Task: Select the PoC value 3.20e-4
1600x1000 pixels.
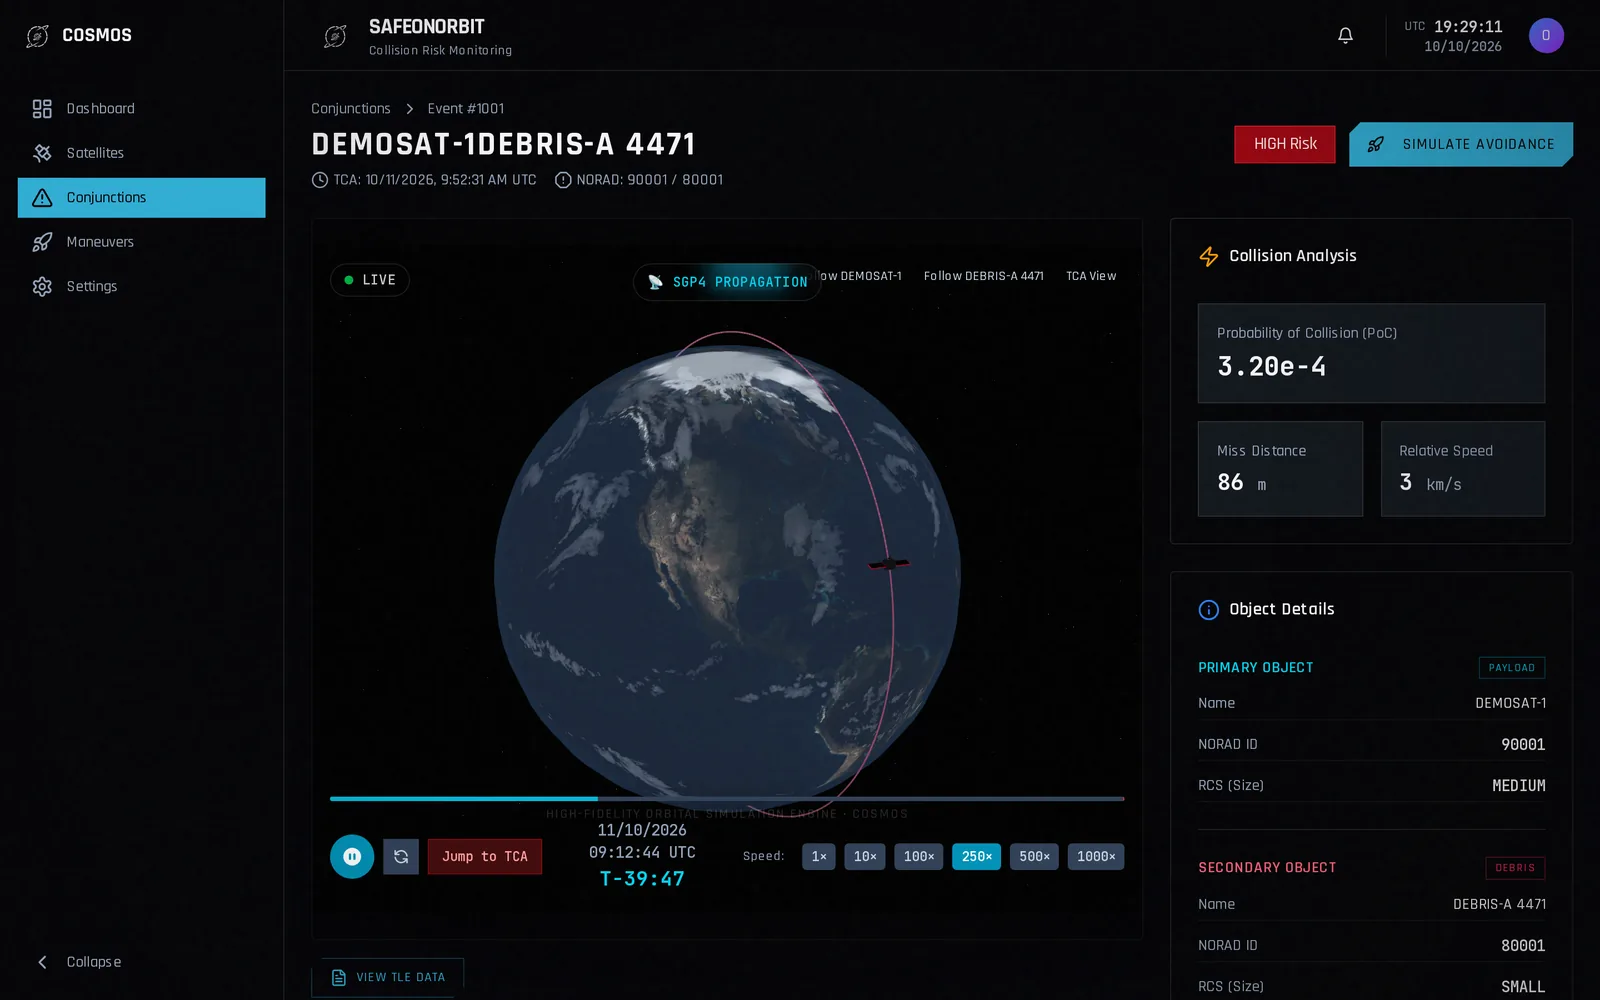Action: (x=1272, y=367)
